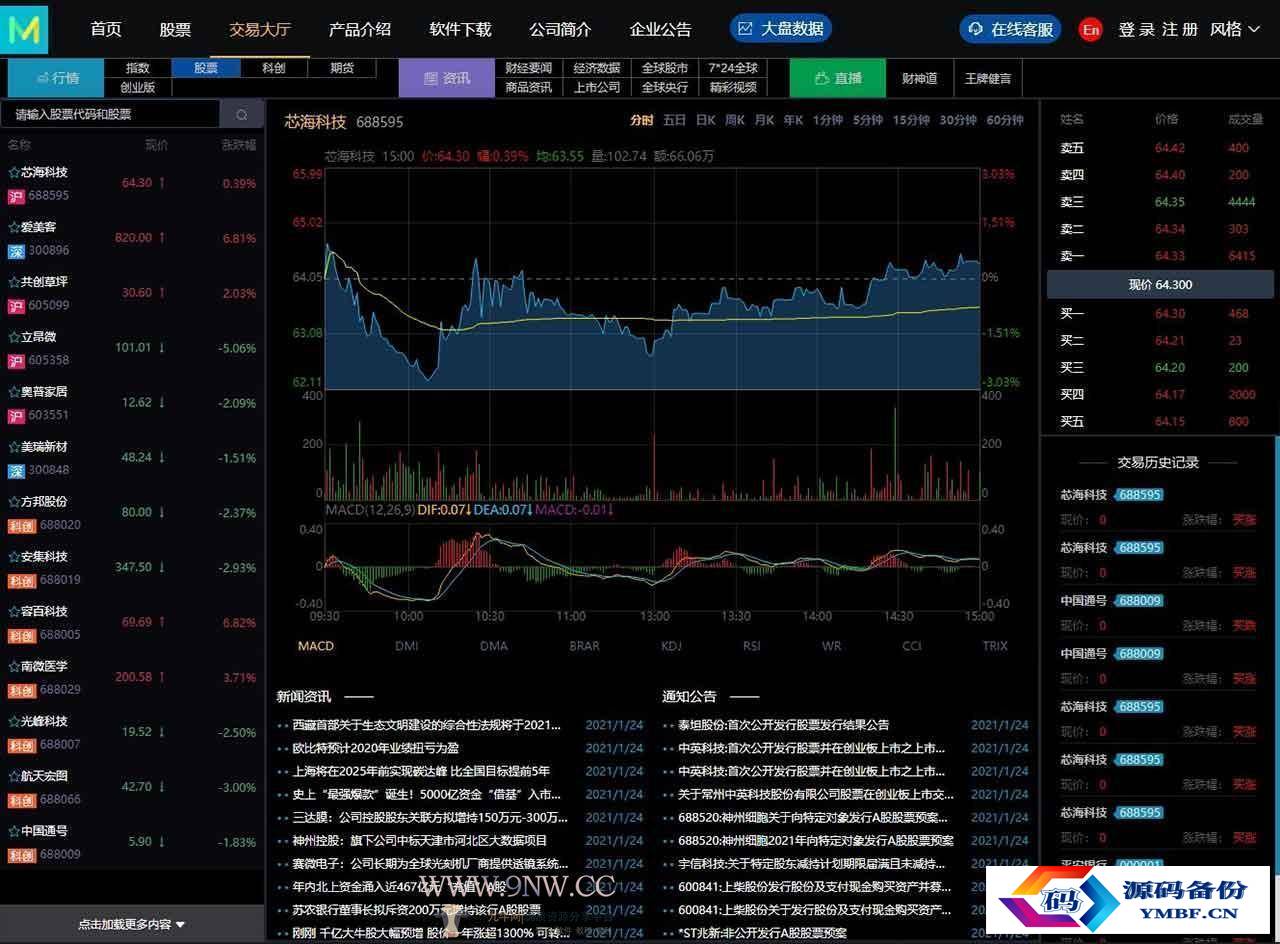Viewport: 1280px width, 944px height.
Task: Open 财经要闻 news tab
Action: point(529,68)
